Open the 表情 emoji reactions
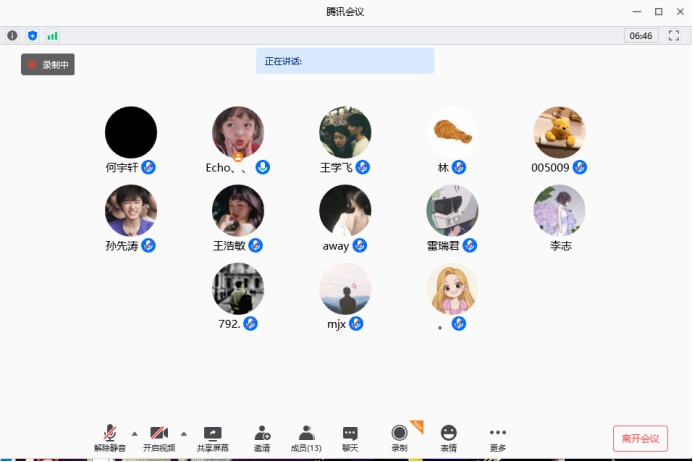 click(x=449, y=438)
